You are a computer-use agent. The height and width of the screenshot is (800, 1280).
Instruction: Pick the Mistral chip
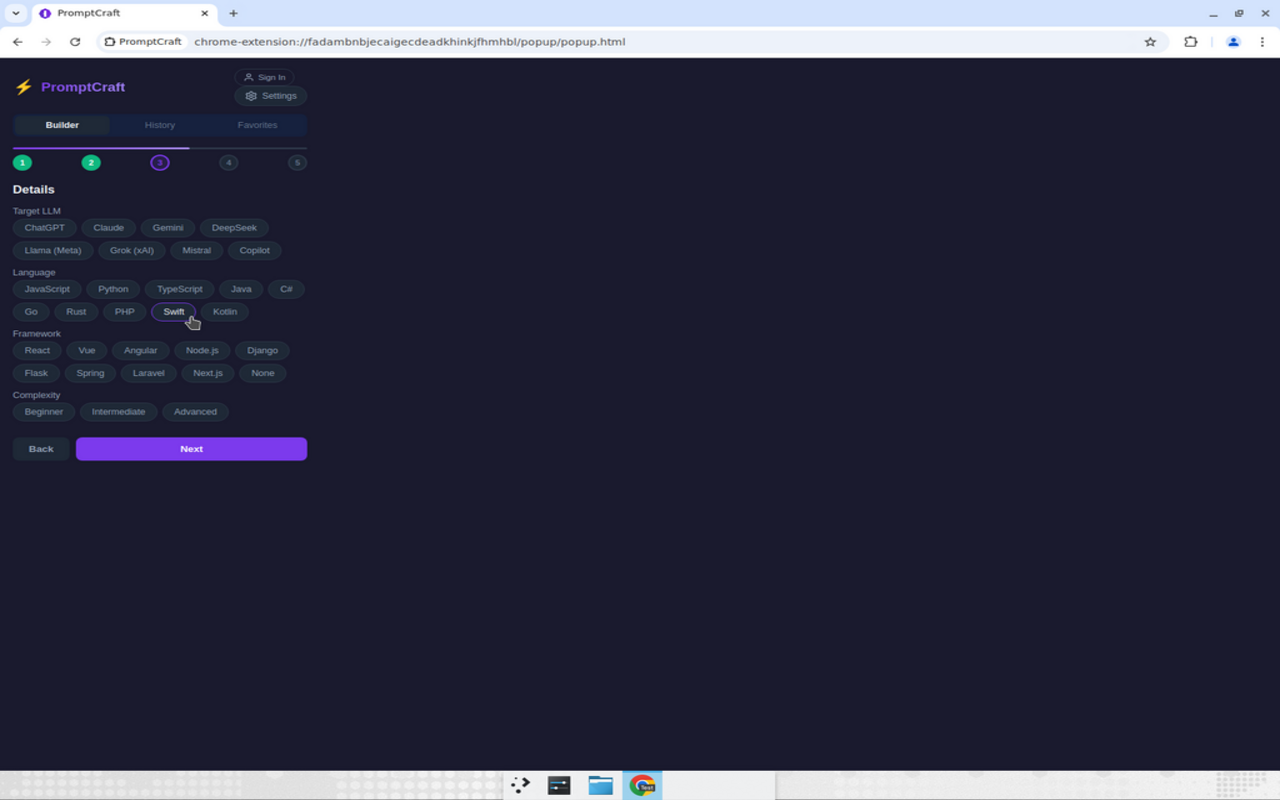click(x=197, y=250)
